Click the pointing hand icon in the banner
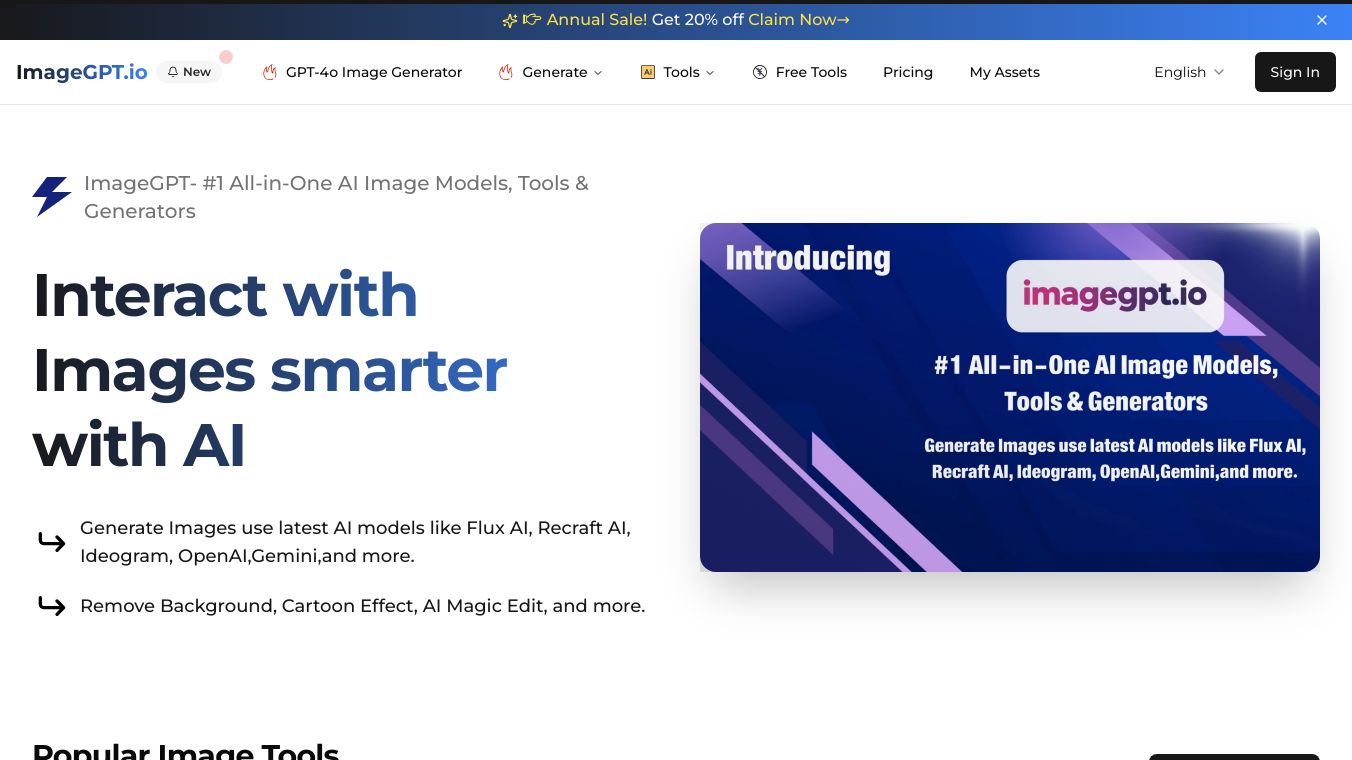The width and height of the screenshot is (1352, 760). tap(532, 20)
